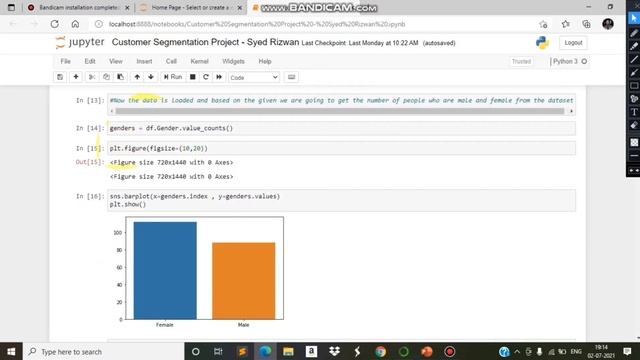
Task: Show hidden system tray icons chevron
Action: coord(517,351)
